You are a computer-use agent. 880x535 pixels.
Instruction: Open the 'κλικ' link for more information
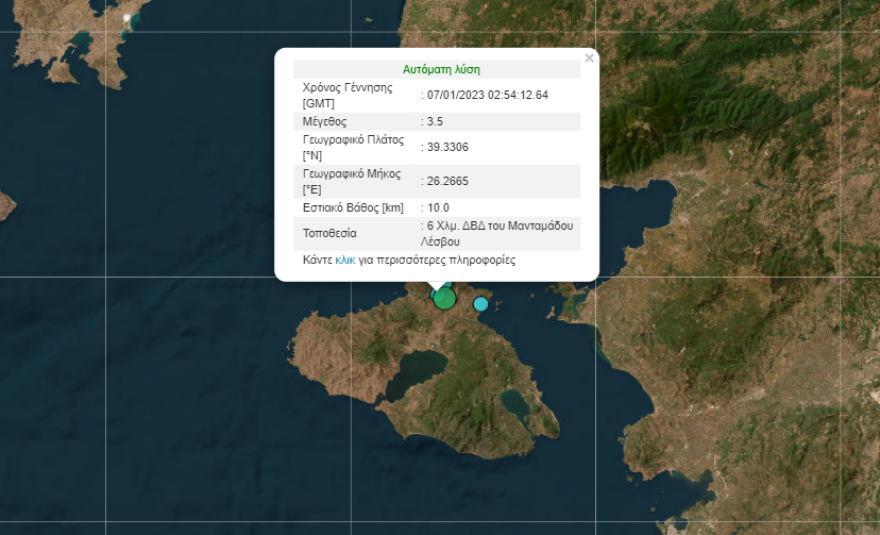[x=345, y=260]
